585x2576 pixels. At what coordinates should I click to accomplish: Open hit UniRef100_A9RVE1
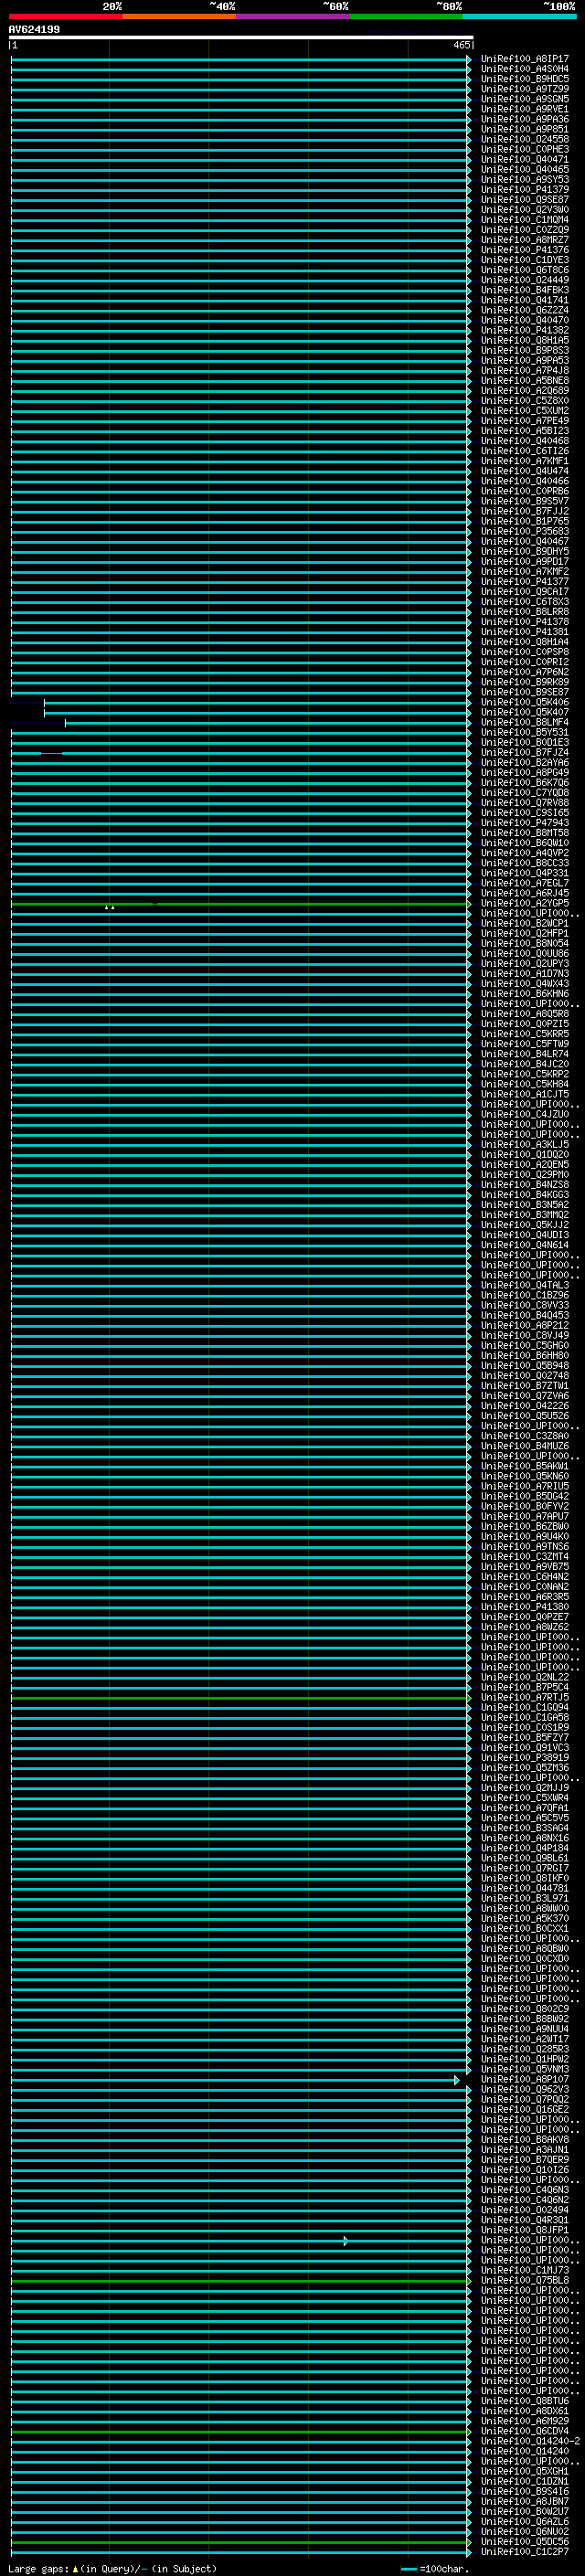pos(525,110)
